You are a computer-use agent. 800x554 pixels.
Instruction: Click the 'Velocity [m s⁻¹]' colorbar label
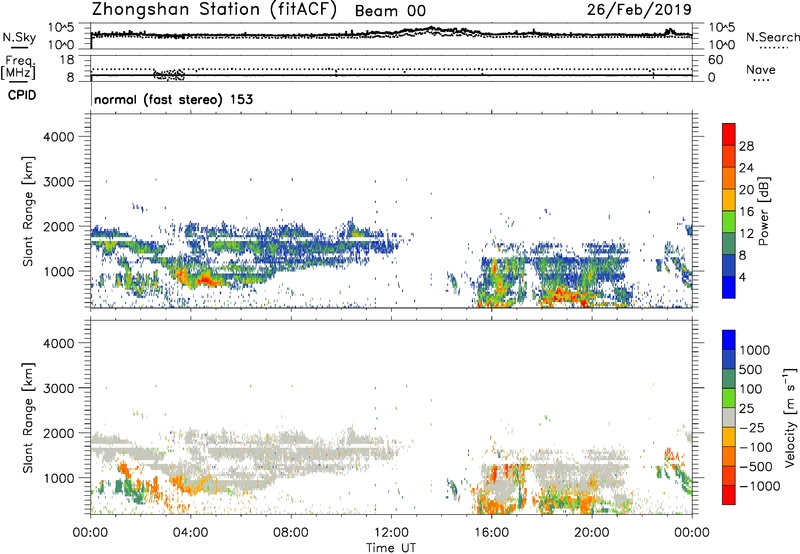coord(790,417)
